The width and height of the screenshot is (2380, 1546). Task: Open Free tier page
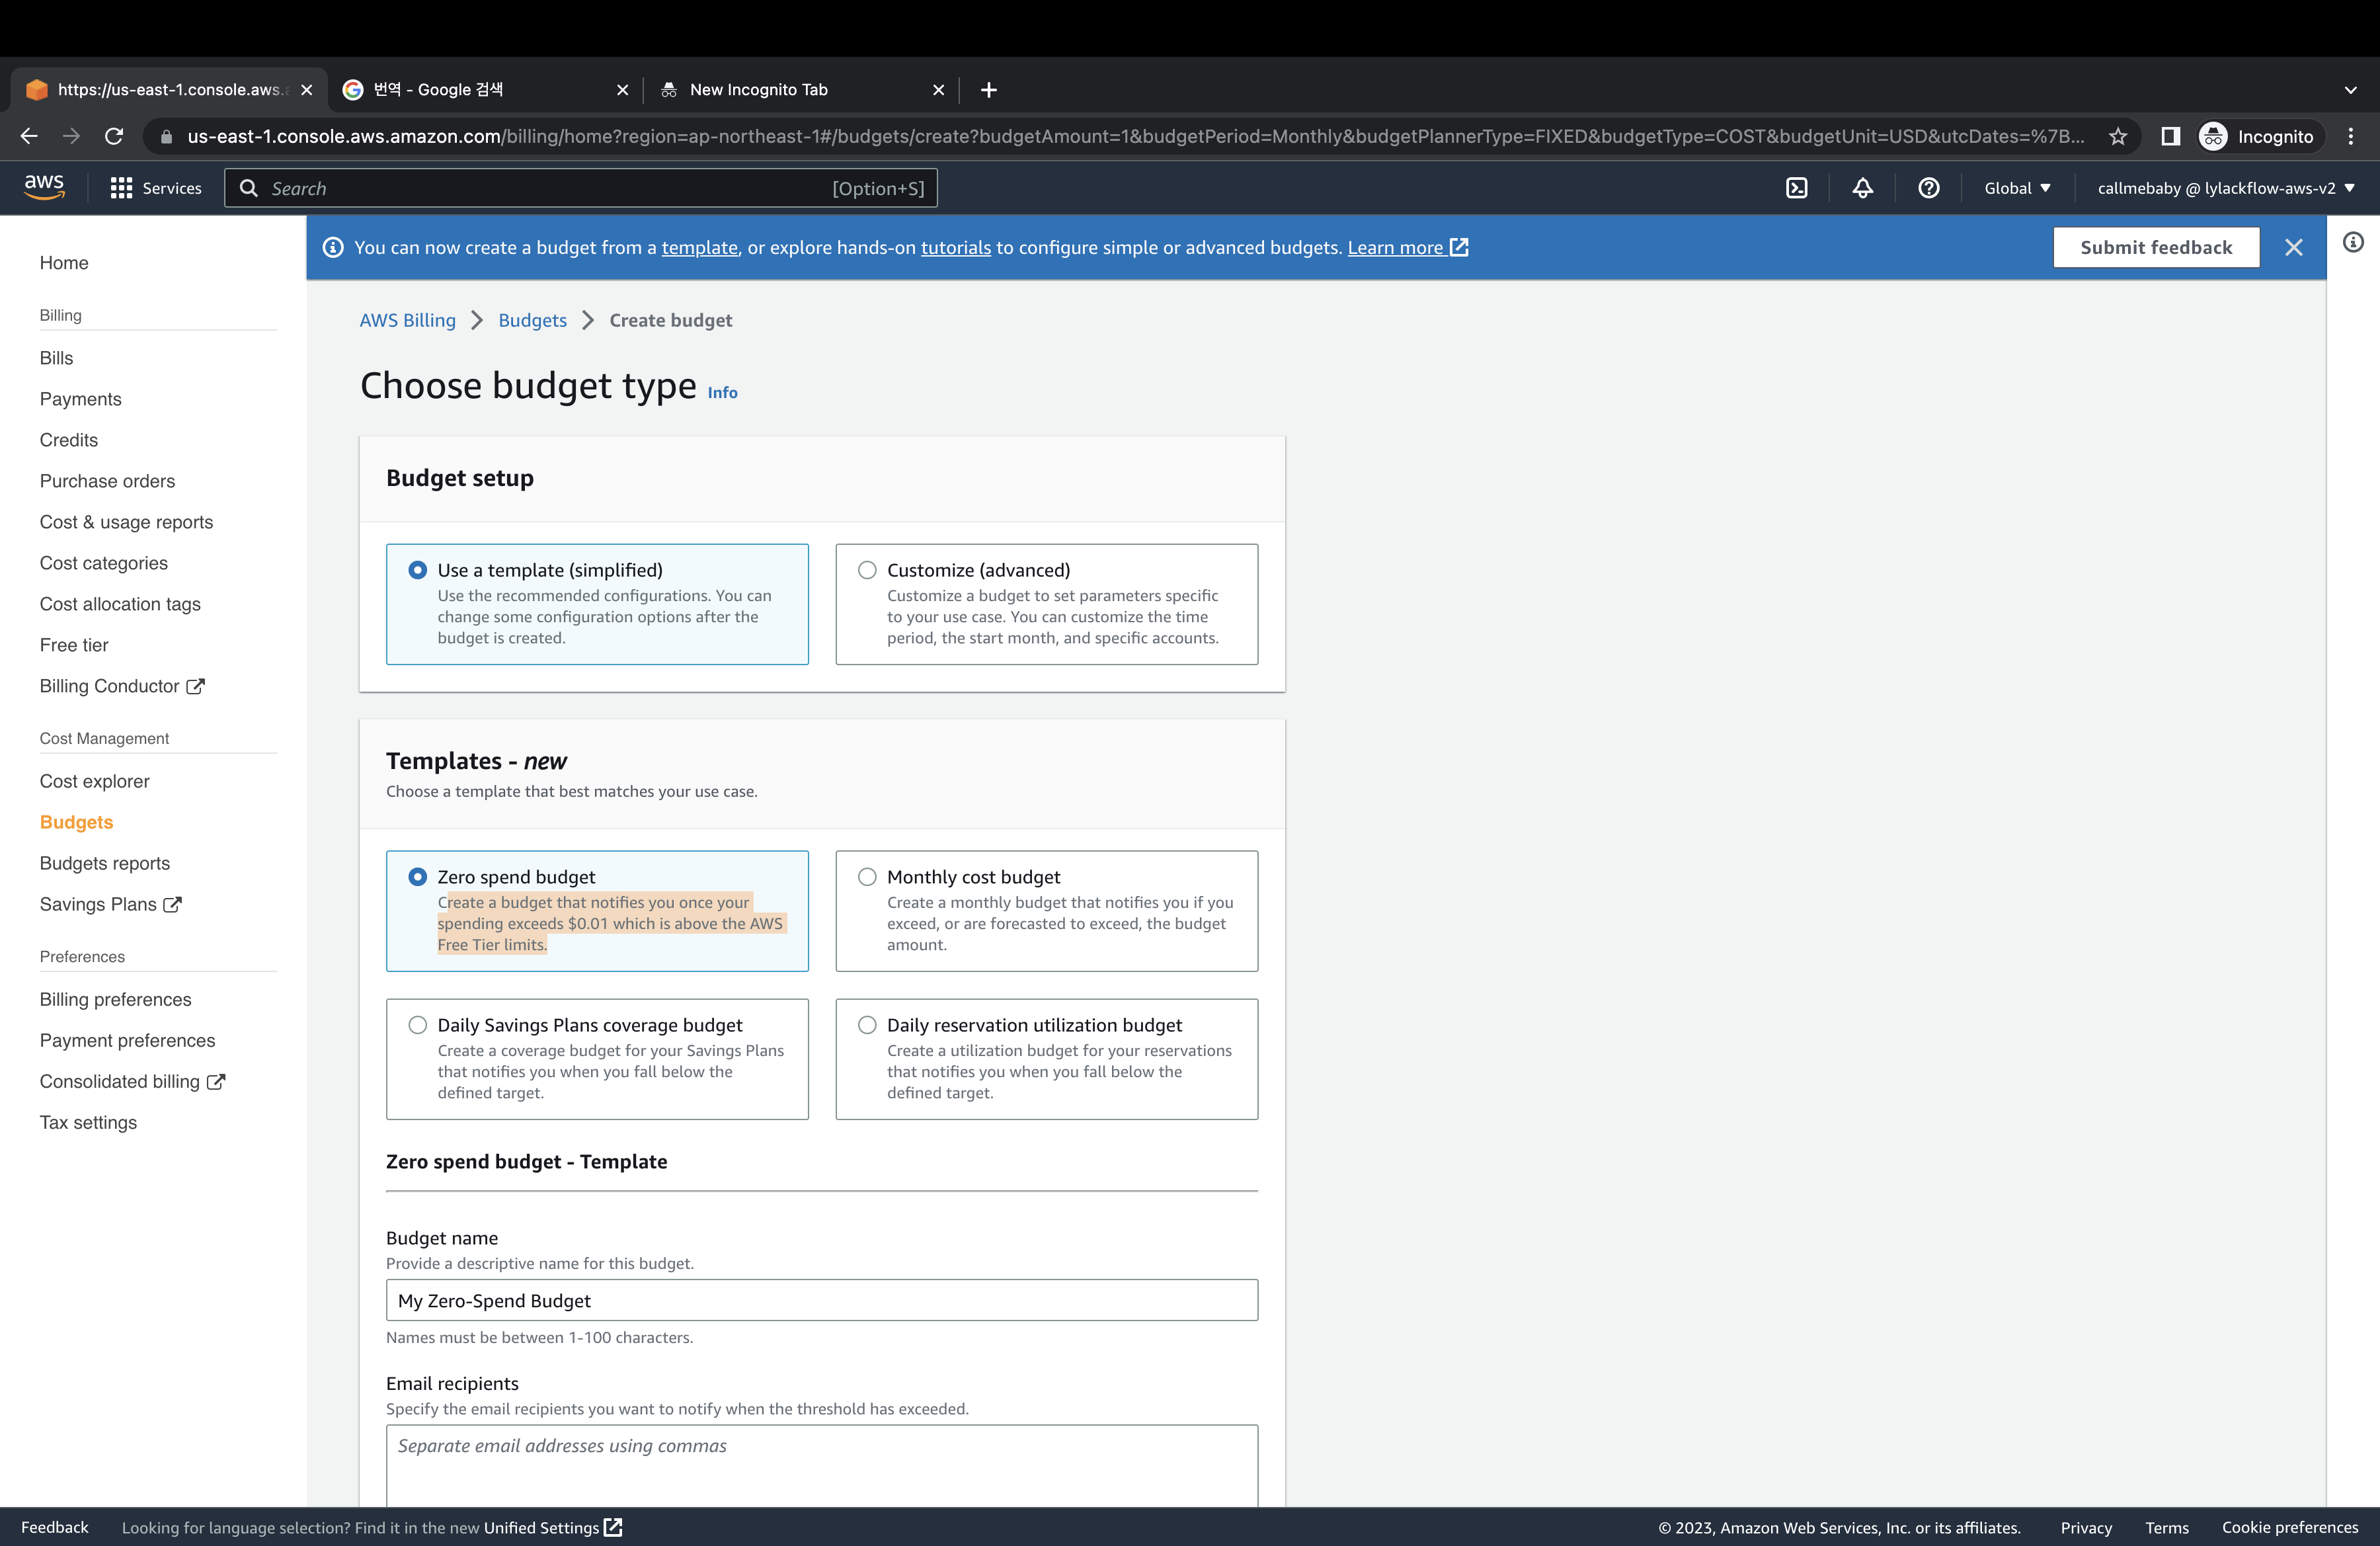pos(74,645)
